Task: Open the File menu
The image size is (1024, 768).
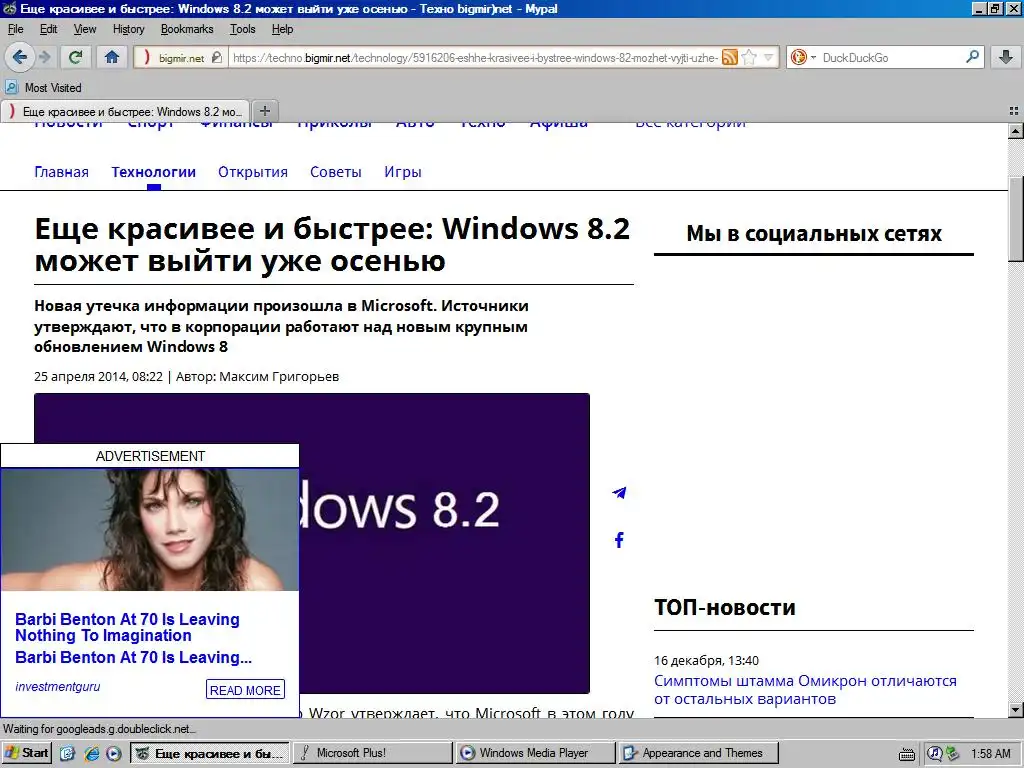Action: pos(15,29)
